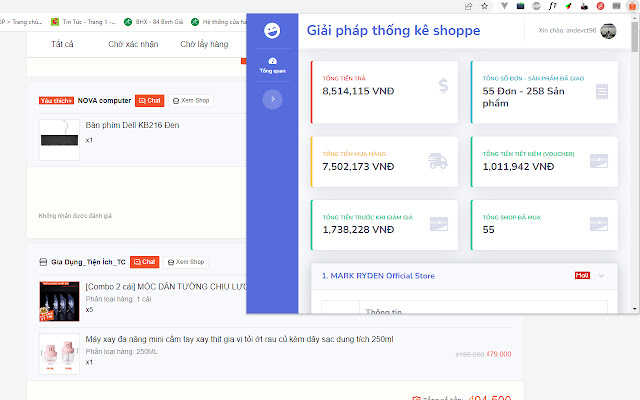Click Xem Shop for NOVA computer
This screenshot has height=400, width=640.
(191, 100)
